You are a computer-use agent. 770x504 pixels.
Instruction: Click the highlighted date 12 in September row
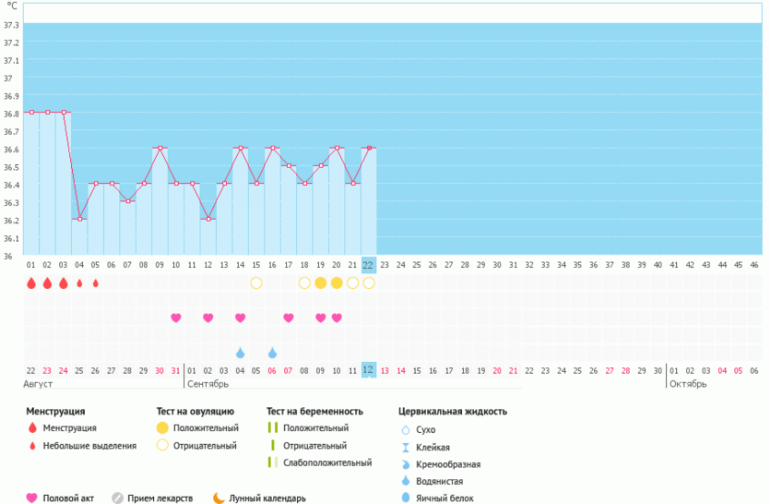coord(368,370)
